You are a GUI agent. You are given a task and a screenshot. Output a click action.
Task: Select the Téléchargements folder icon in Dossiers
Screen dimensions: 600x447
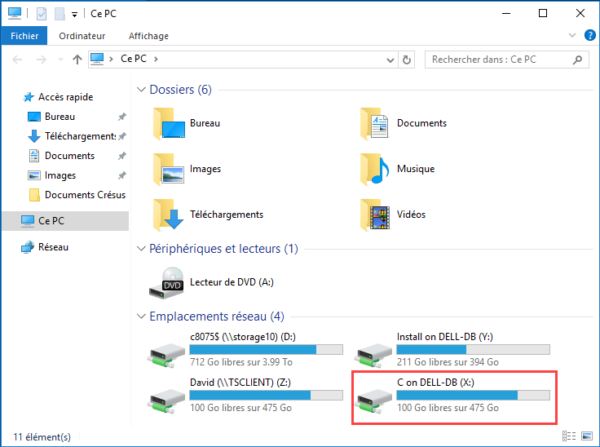[168, 215]
